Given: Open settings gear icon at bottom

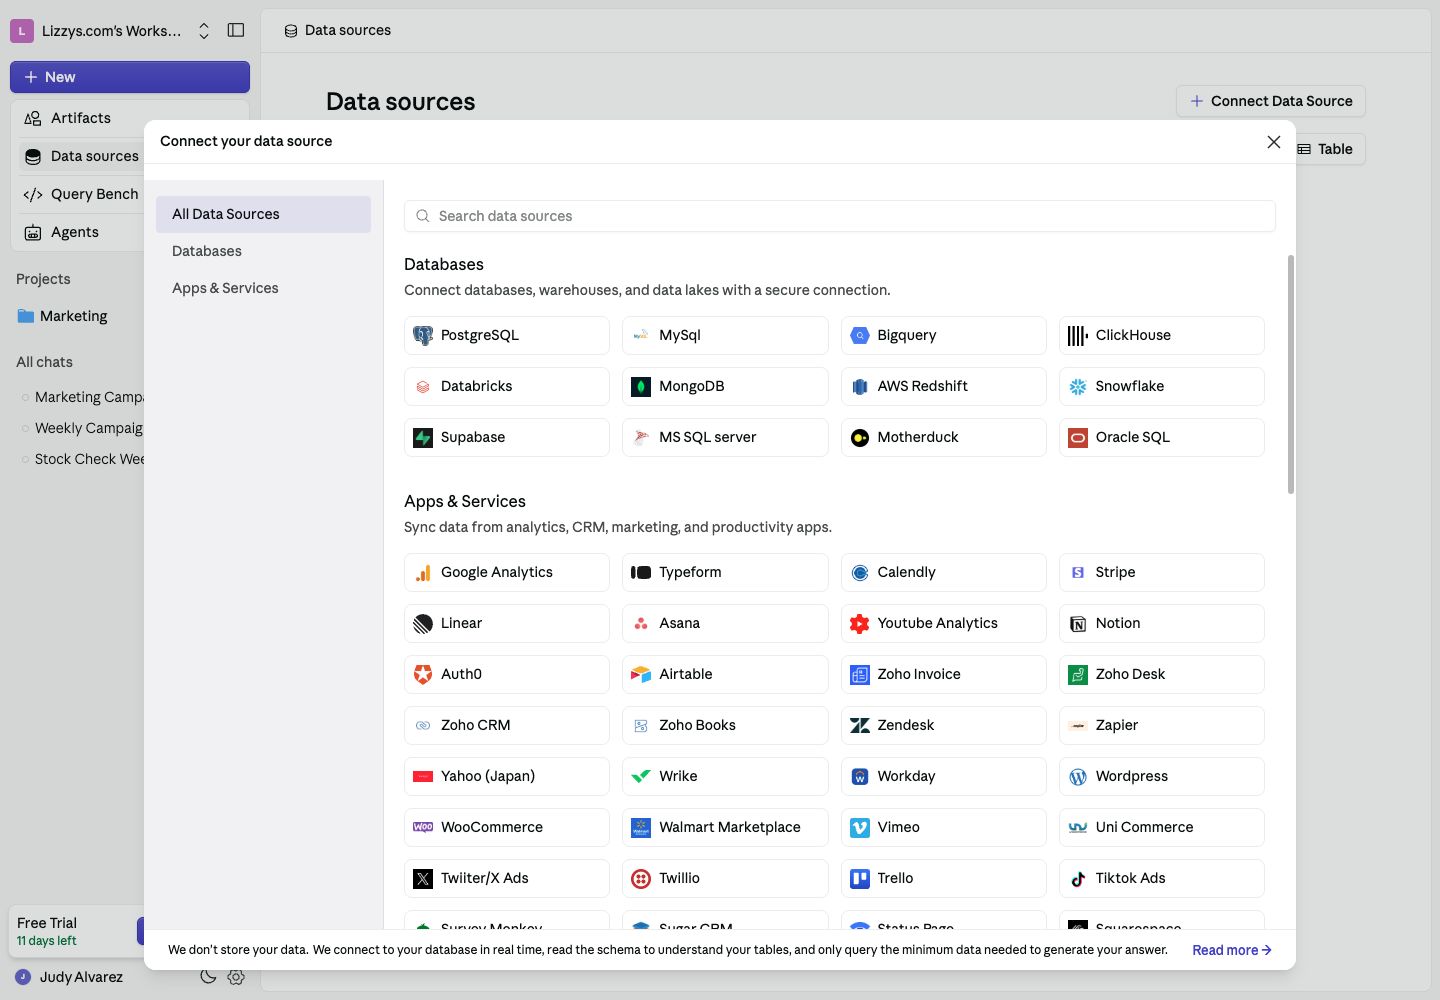Looking at the screenshot, I should tap(236, 977).
